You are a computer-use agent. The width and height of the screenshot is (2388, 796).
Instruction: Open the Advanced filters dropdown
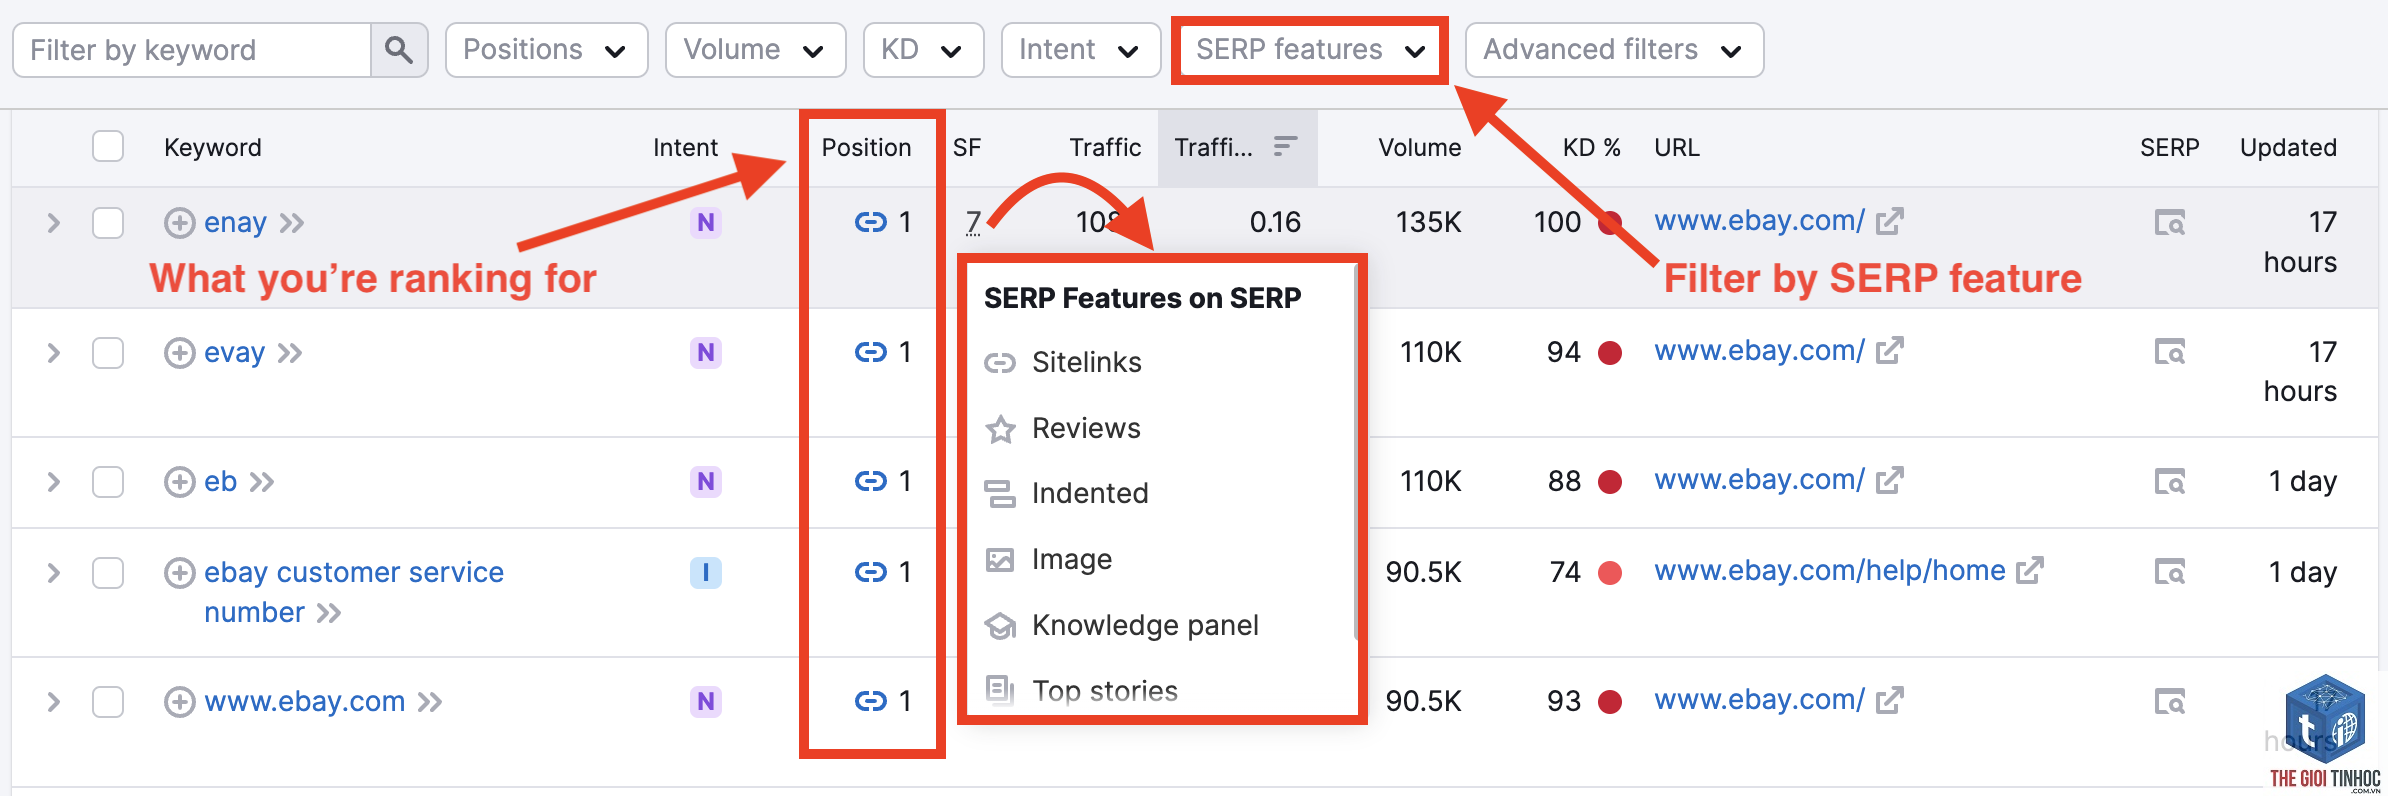coord(1614,50)
